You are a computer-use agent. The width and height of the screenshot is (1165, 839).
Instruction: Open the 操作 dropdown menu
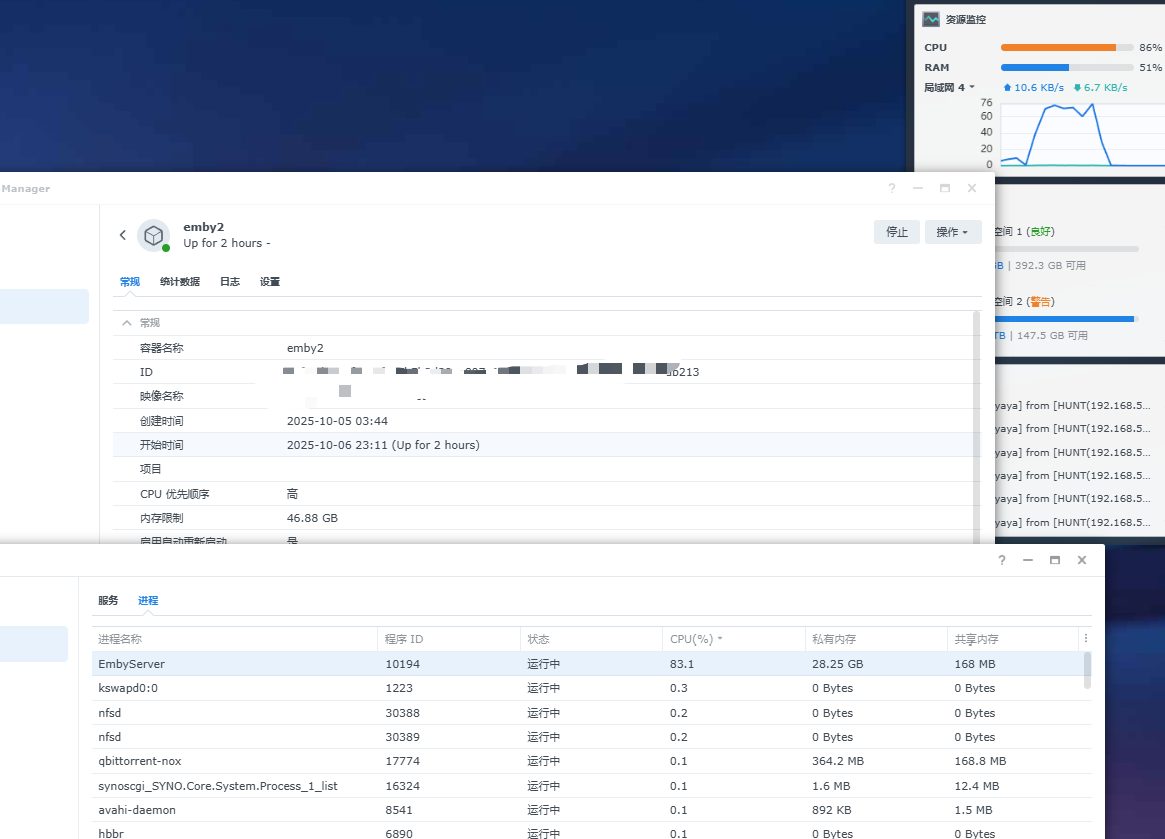pos(952,232)
